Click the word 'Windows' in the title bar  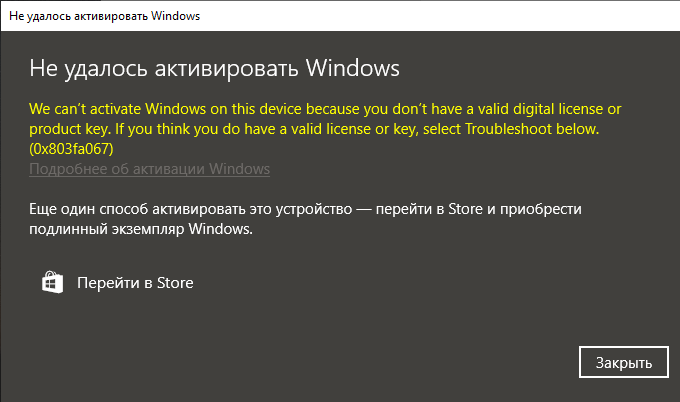(175, 16)
